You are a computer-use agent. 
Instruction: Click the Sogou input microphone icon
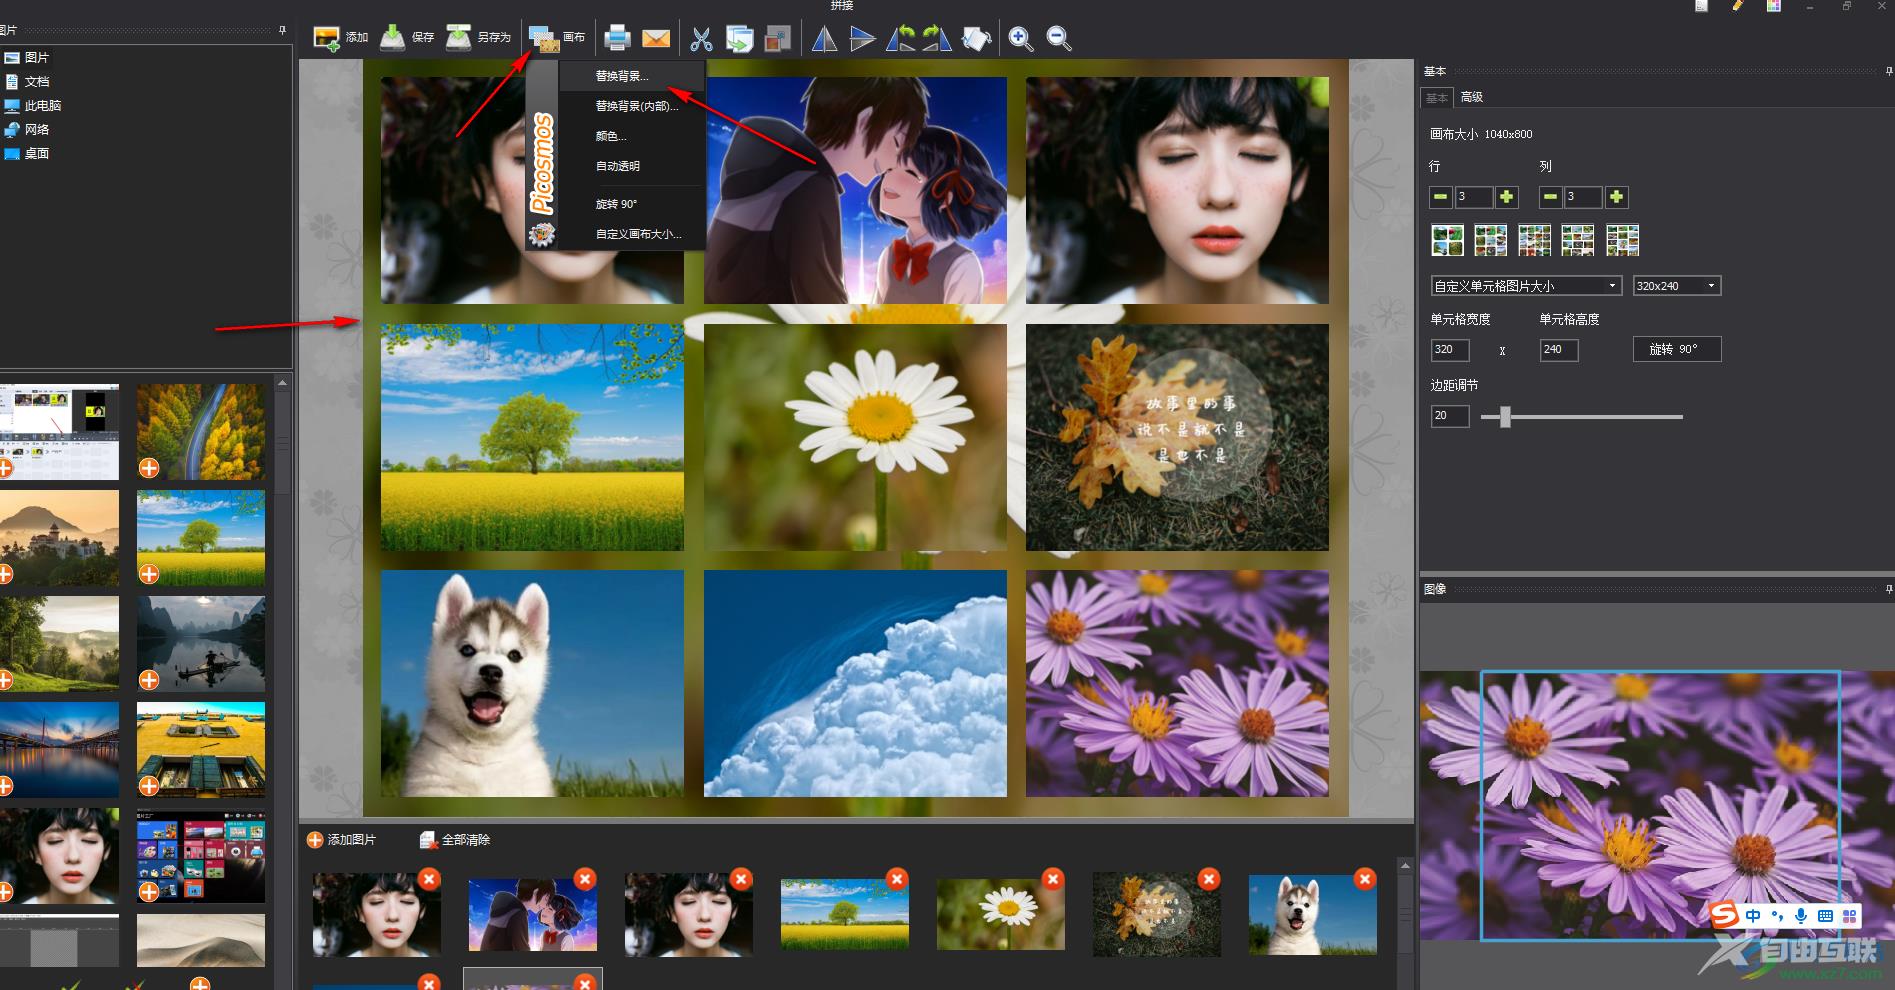1801,916
